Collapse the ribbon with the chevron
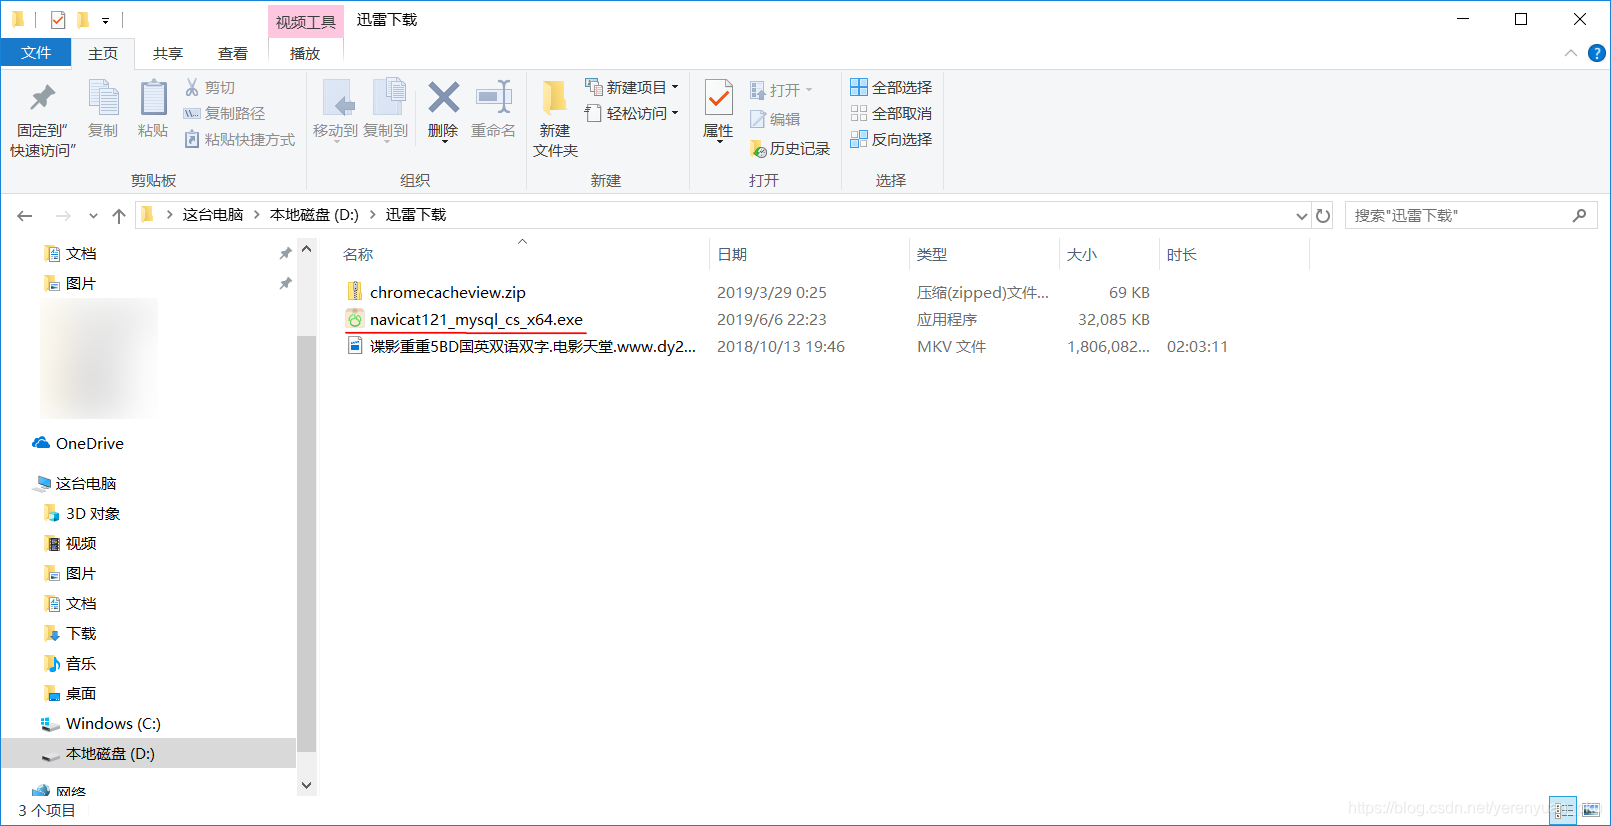This screenshot has height=826, width=1611. 1571,53
